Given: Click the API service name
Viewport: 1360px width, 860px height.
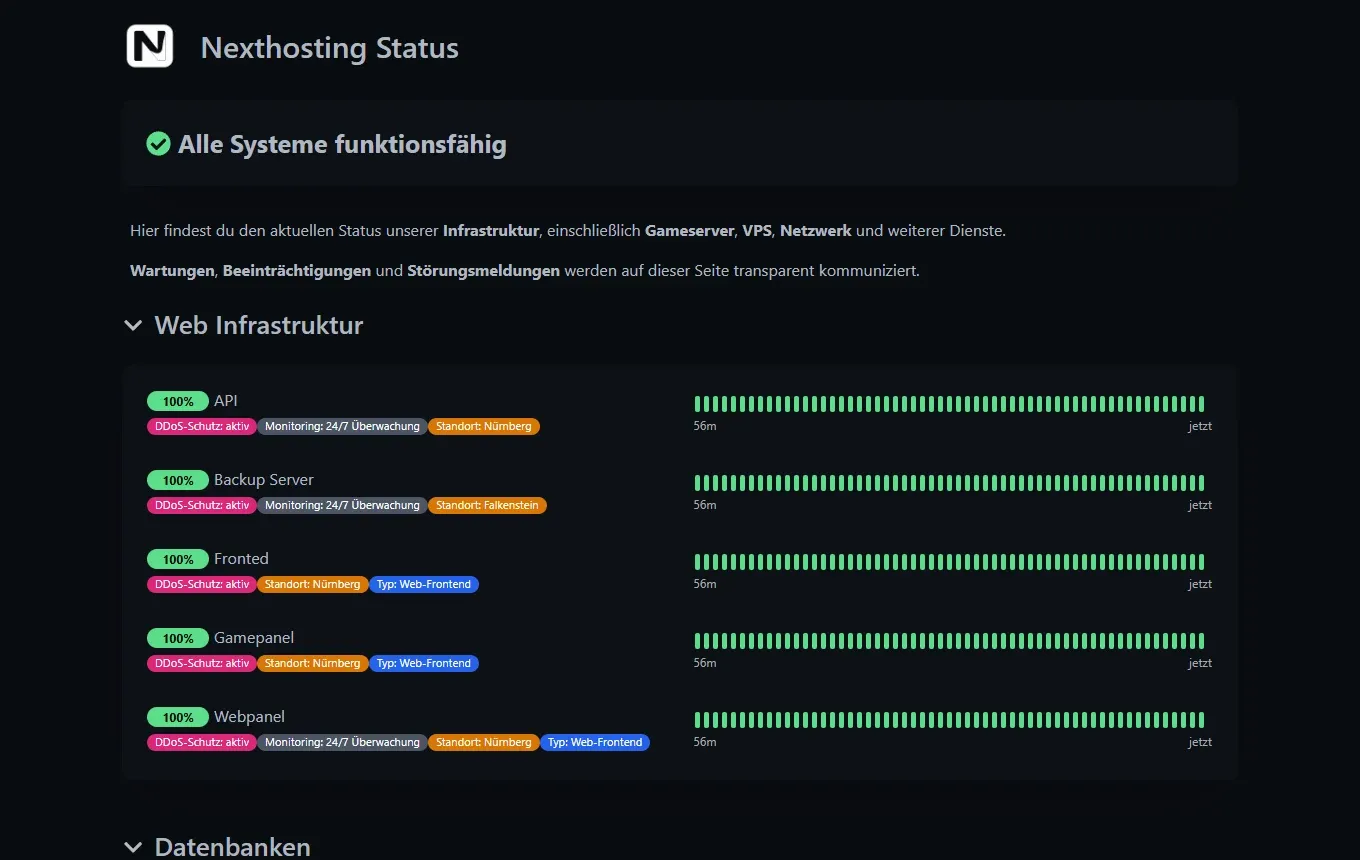Looking at the screenshot, I should pyautogui.click(x=226, y=401).
